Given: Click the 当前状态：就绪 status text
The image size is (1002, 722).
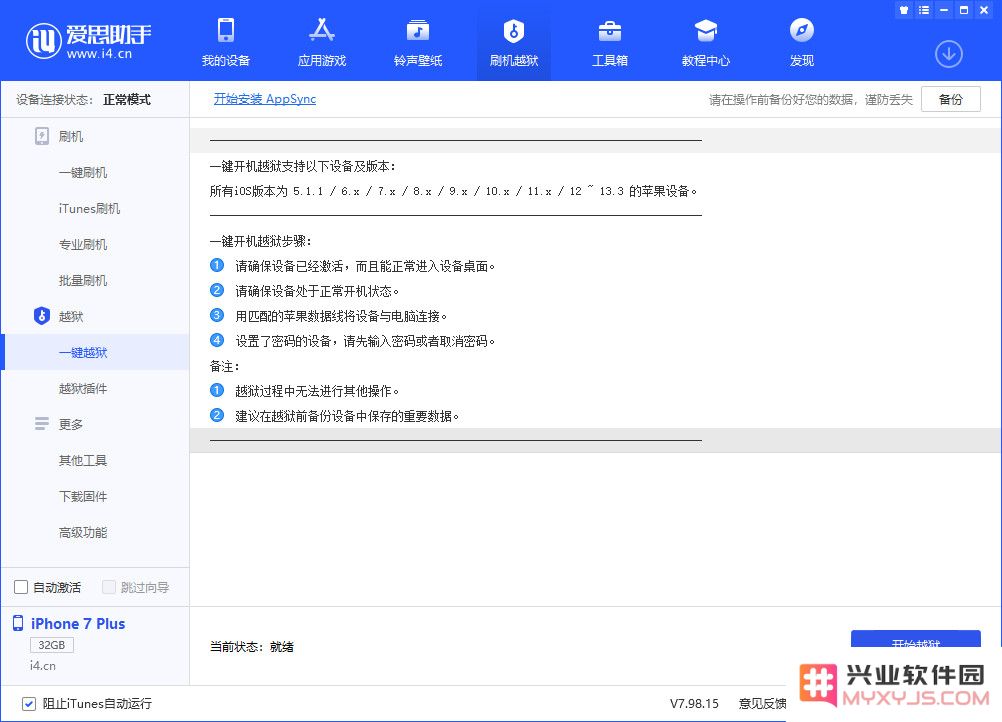Looking at the screenshot, I should [252, 647].
